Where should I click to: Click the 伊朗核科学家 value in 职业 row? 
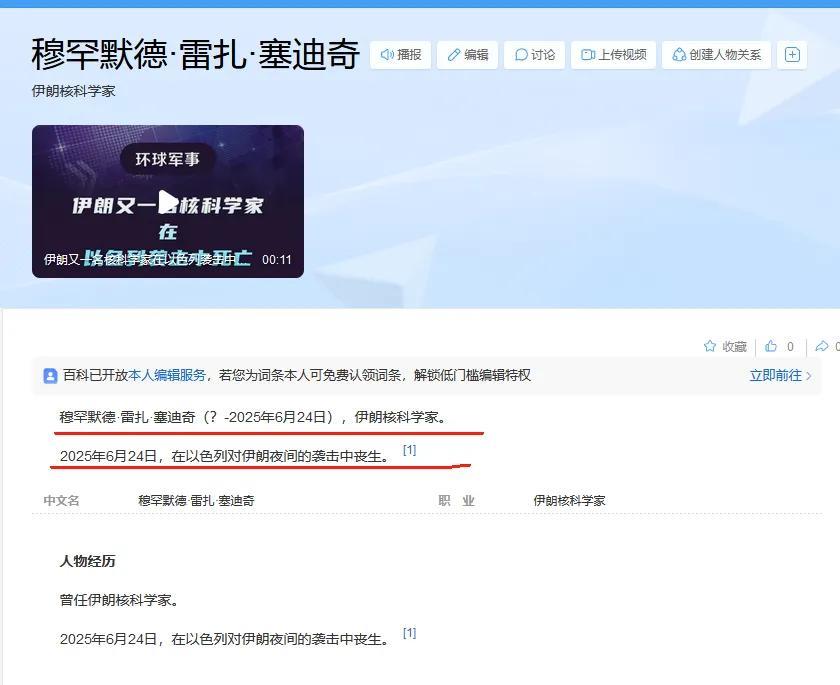pyautogui.click(x=569, y=501)
